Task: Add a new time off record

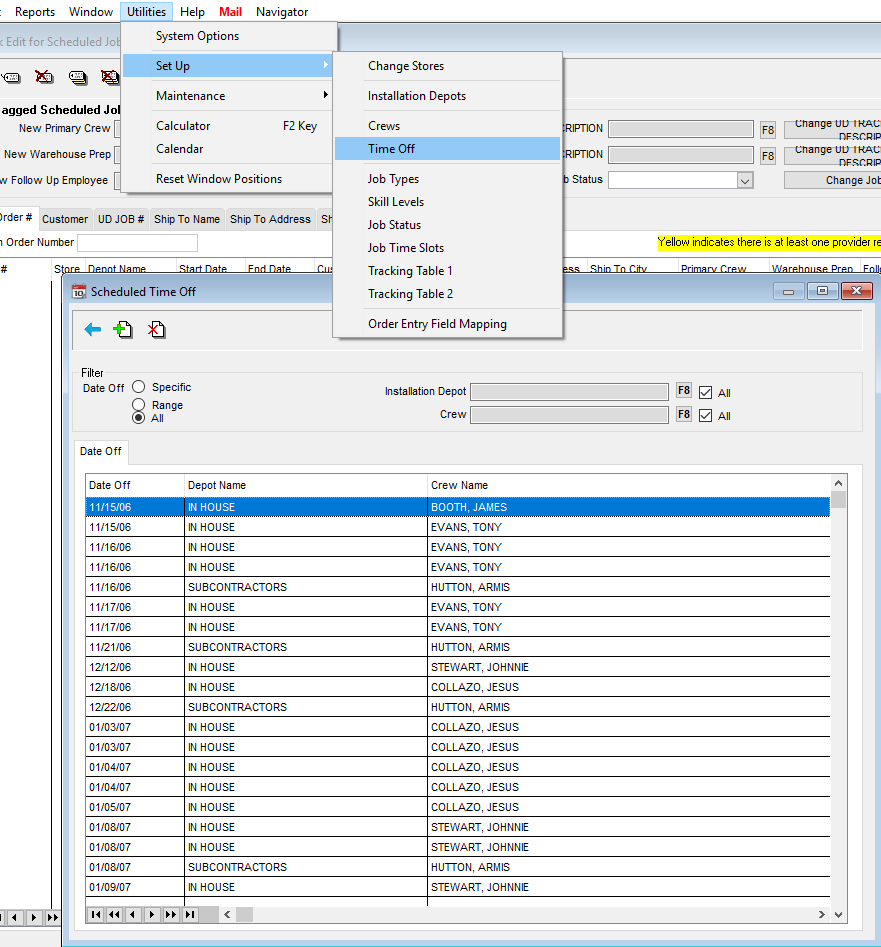Action: click(x=122, y=329)
